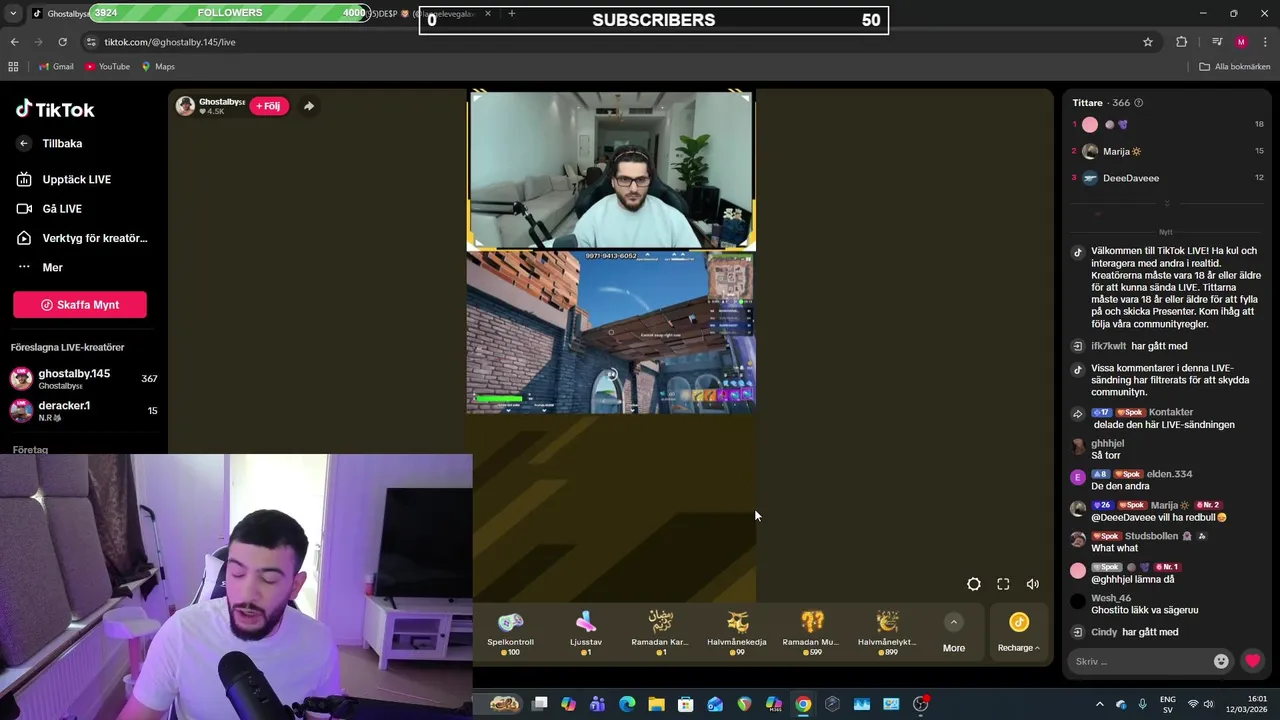
Task: Open the YouTube bookmark
Action: coord(108,67)
